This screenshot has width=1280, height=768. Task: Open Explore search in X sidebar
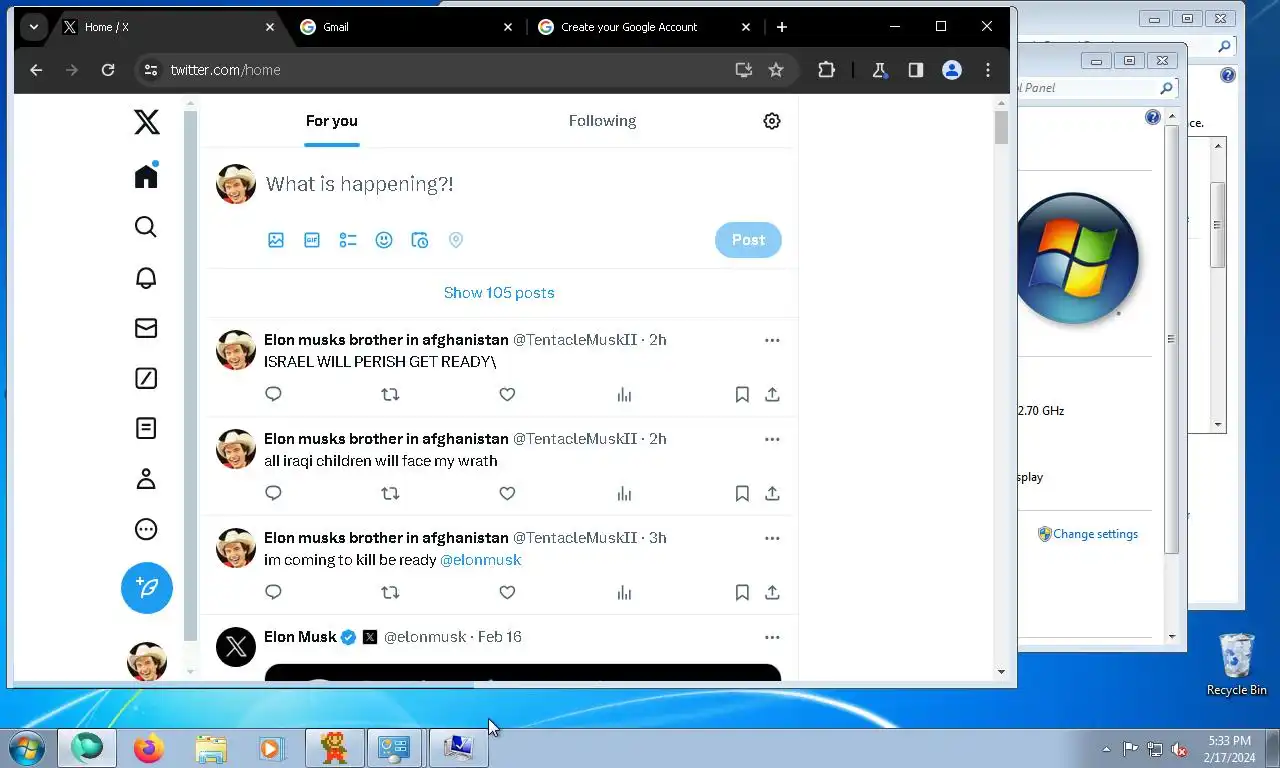(x=146, y=227)
